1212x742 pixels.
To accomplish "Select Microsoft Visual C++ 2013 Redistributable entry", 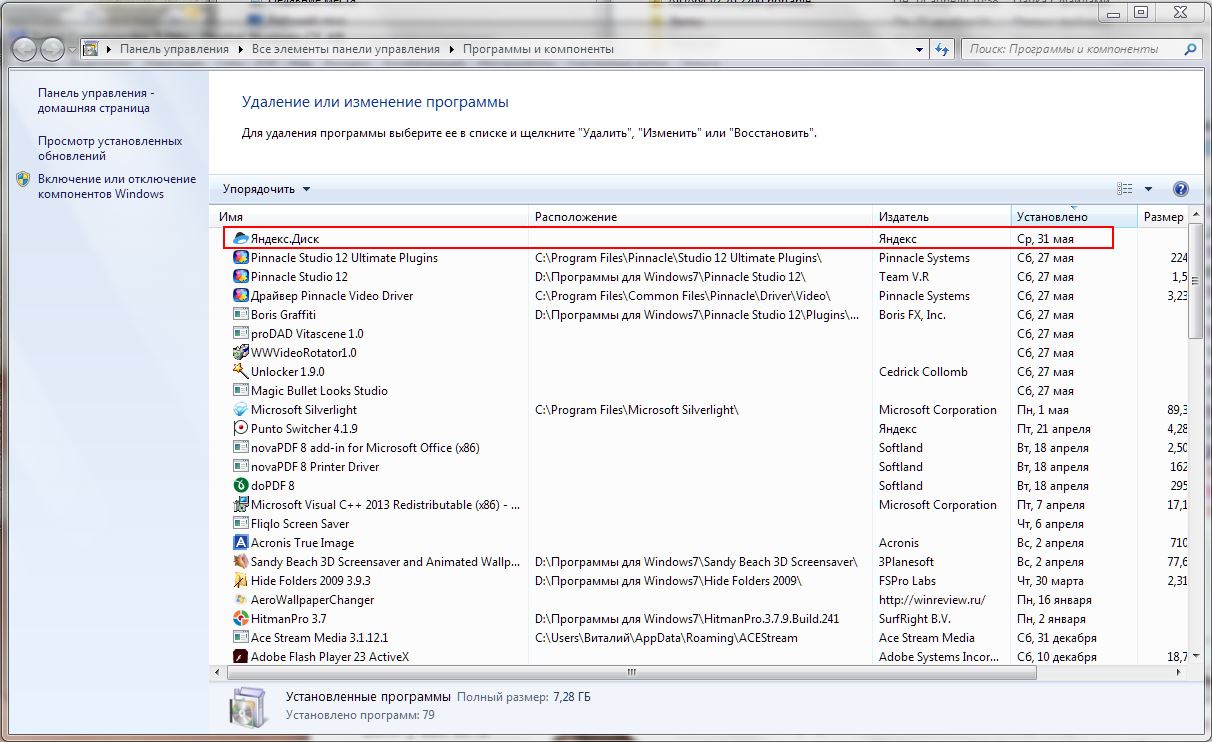I will (386, 505).
